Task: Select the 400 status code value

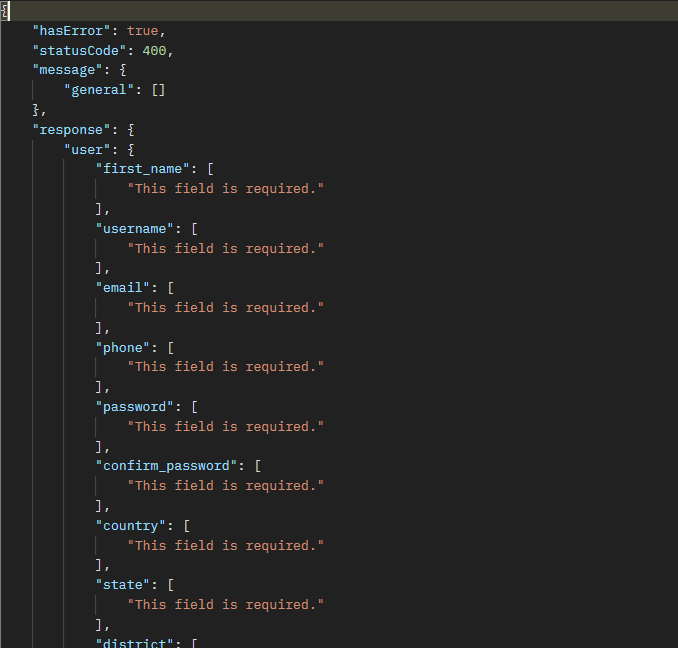Action: click(x=154, y=51)
